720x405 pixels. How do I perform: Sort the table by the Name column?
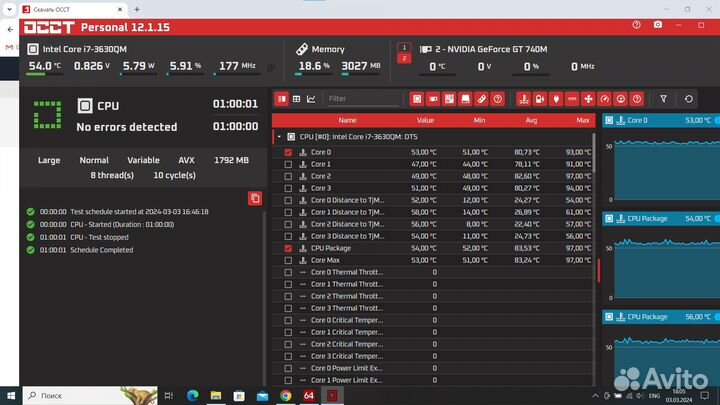(x=347, y=120)
